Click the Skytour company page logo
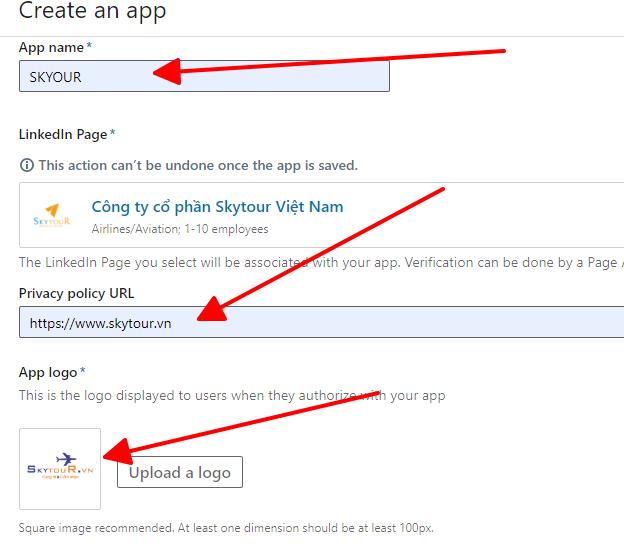 52,215
